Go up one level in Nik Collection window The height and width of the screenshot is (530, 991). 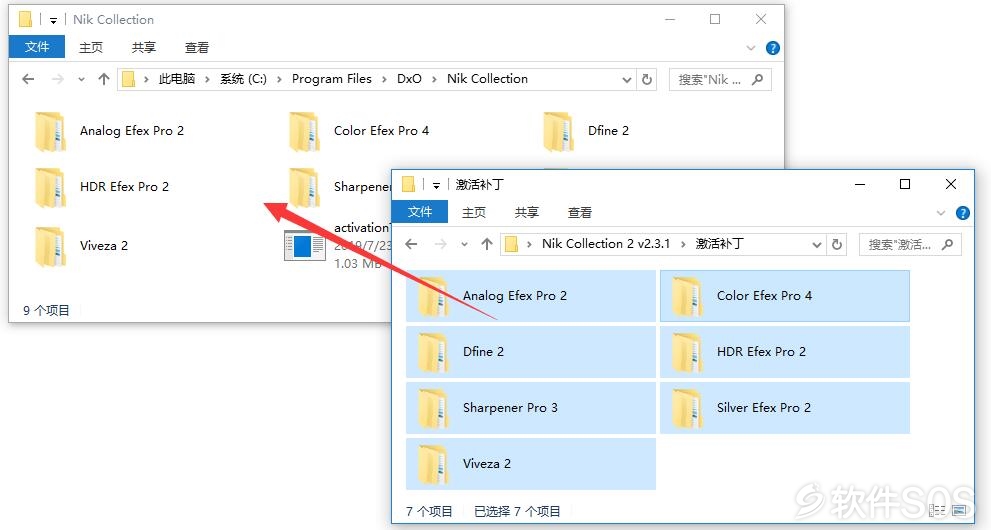pos(104,79)
